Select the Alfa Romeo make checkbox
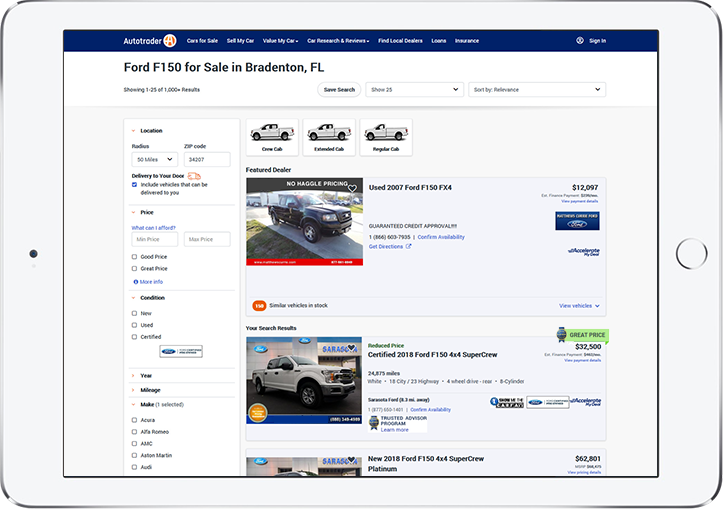723x509 pixels. (x=135, y=432)
